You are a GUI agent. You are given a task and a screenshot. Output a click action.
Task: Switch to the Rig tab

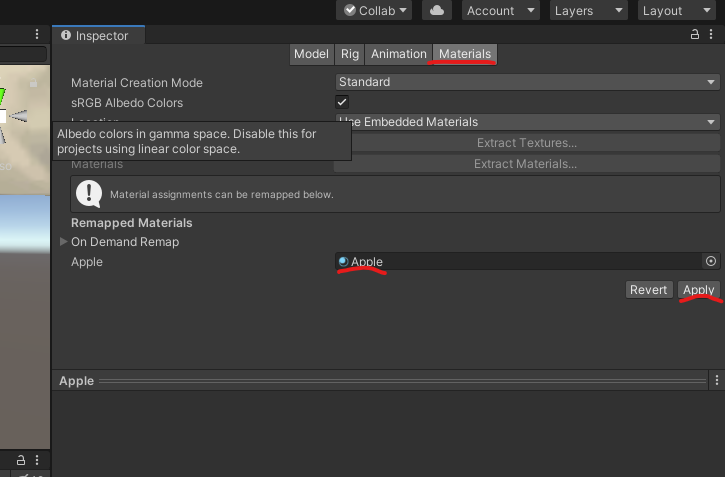pyautogui.click(x=350, y=54)
